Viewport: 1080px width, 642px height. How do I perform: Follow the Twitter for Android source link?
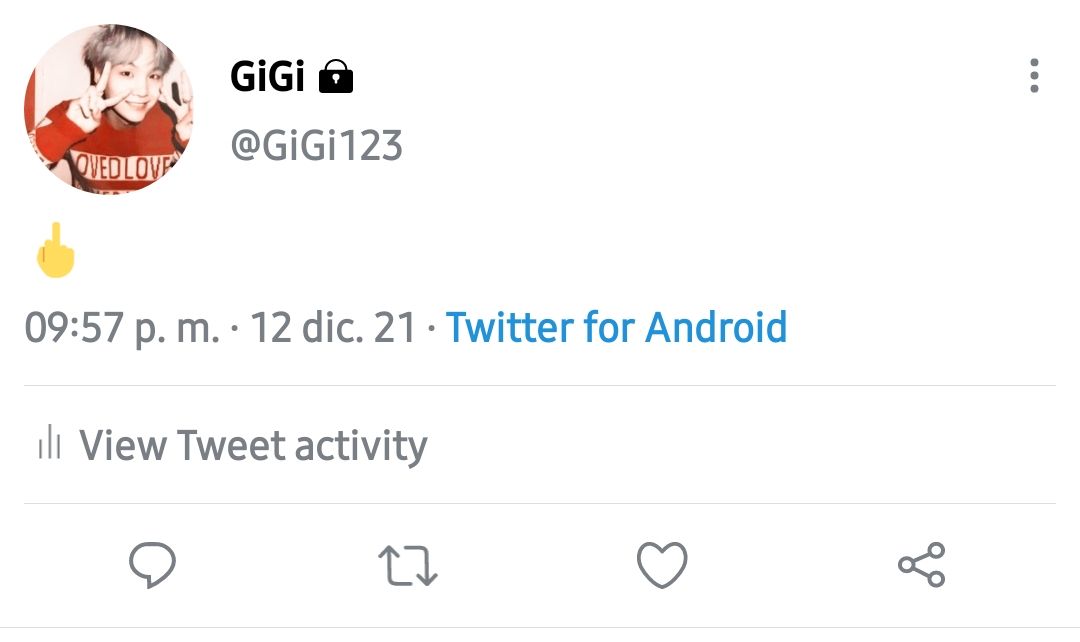[616, 327]
